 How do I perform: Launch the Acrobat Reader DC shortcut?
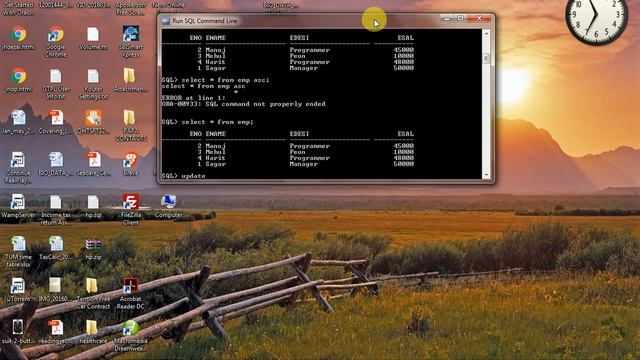tap(131, 286)
